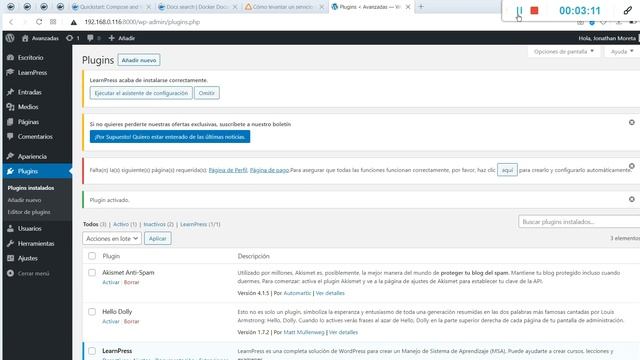This screenshot has width=640, height=360.
Task: Open Herramientas menu
Action: [37, 243]
